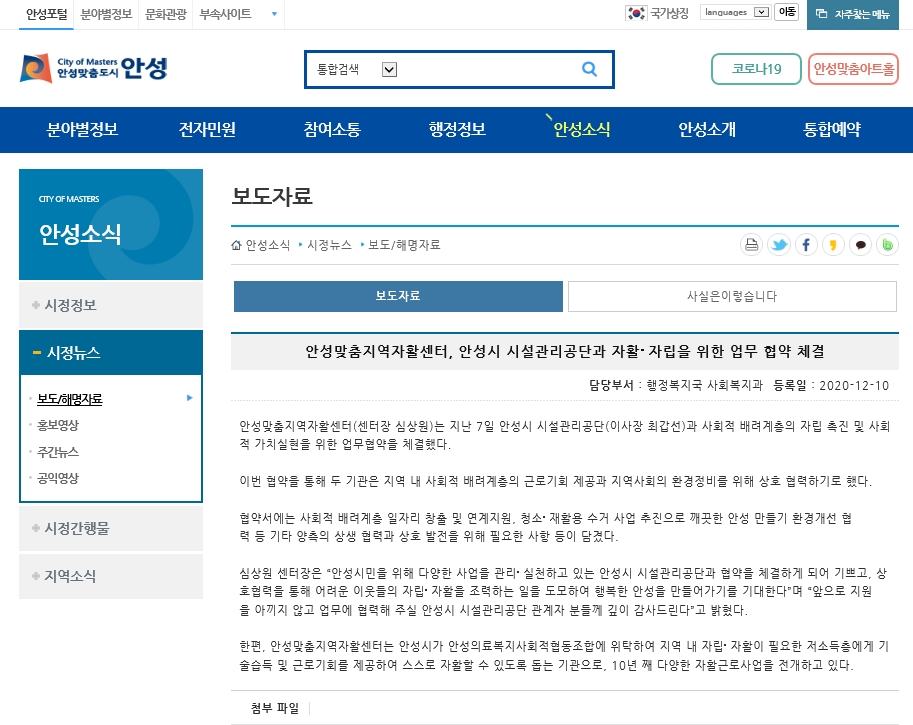Screen dimensions: 913x725
Task: Share the article on Twitter
Action: (778, 245)
